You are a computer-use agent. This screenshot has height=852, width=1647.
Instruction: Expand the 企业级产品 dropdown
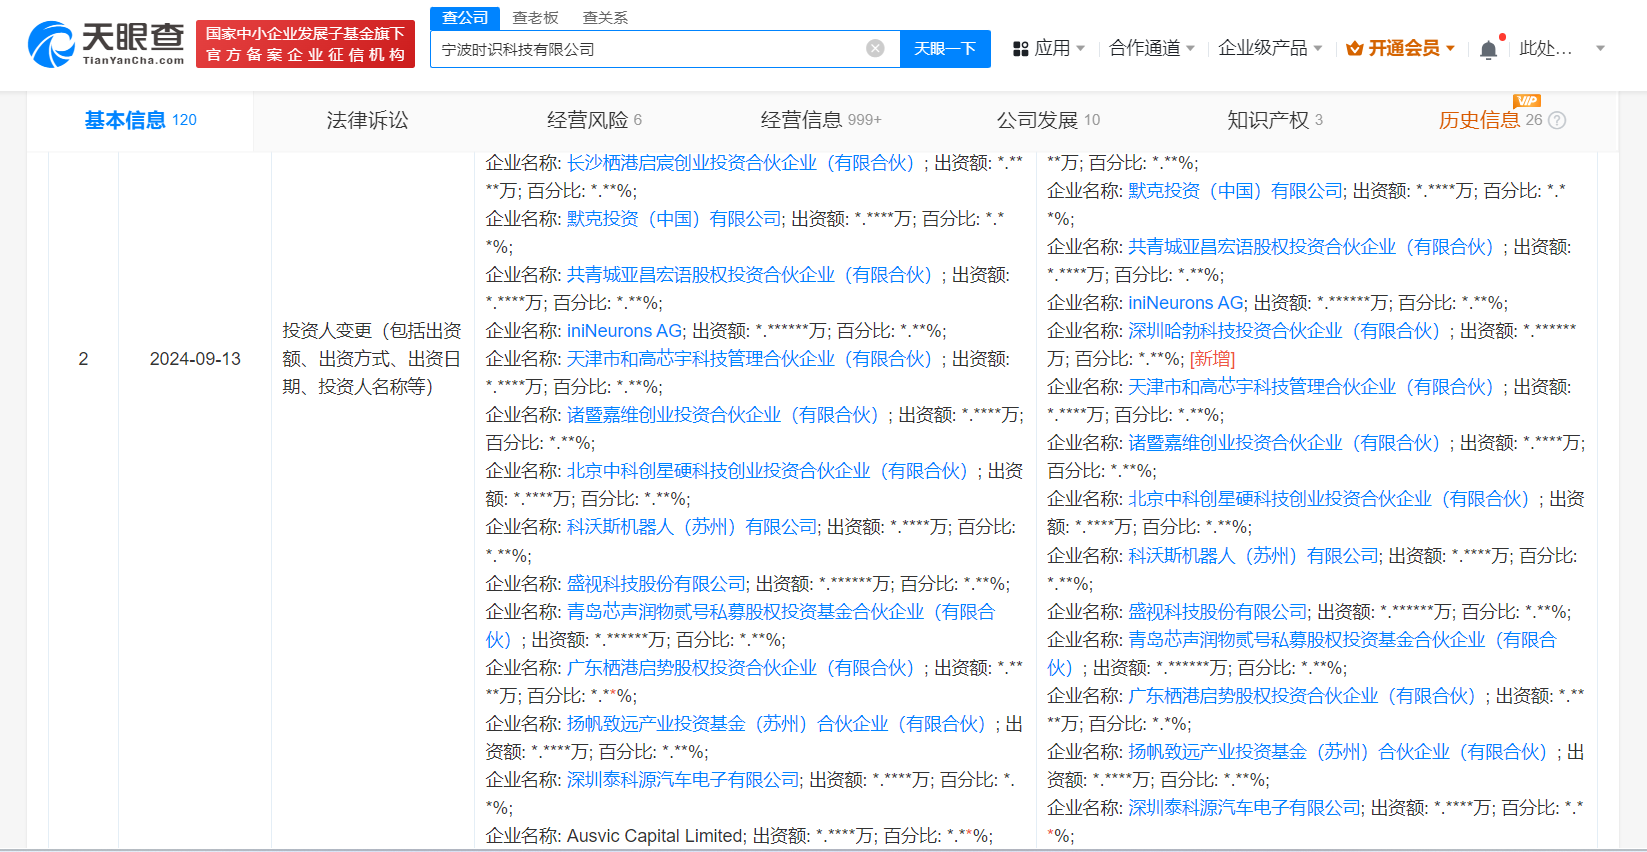tap(1270, 48)
